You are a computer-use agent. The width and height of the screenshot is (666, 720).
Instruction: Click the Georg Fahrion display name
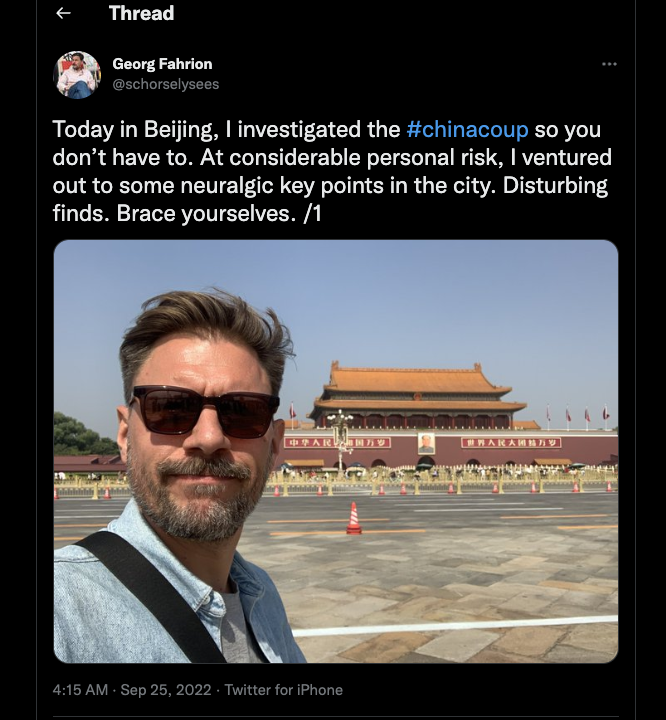[162, 64]
